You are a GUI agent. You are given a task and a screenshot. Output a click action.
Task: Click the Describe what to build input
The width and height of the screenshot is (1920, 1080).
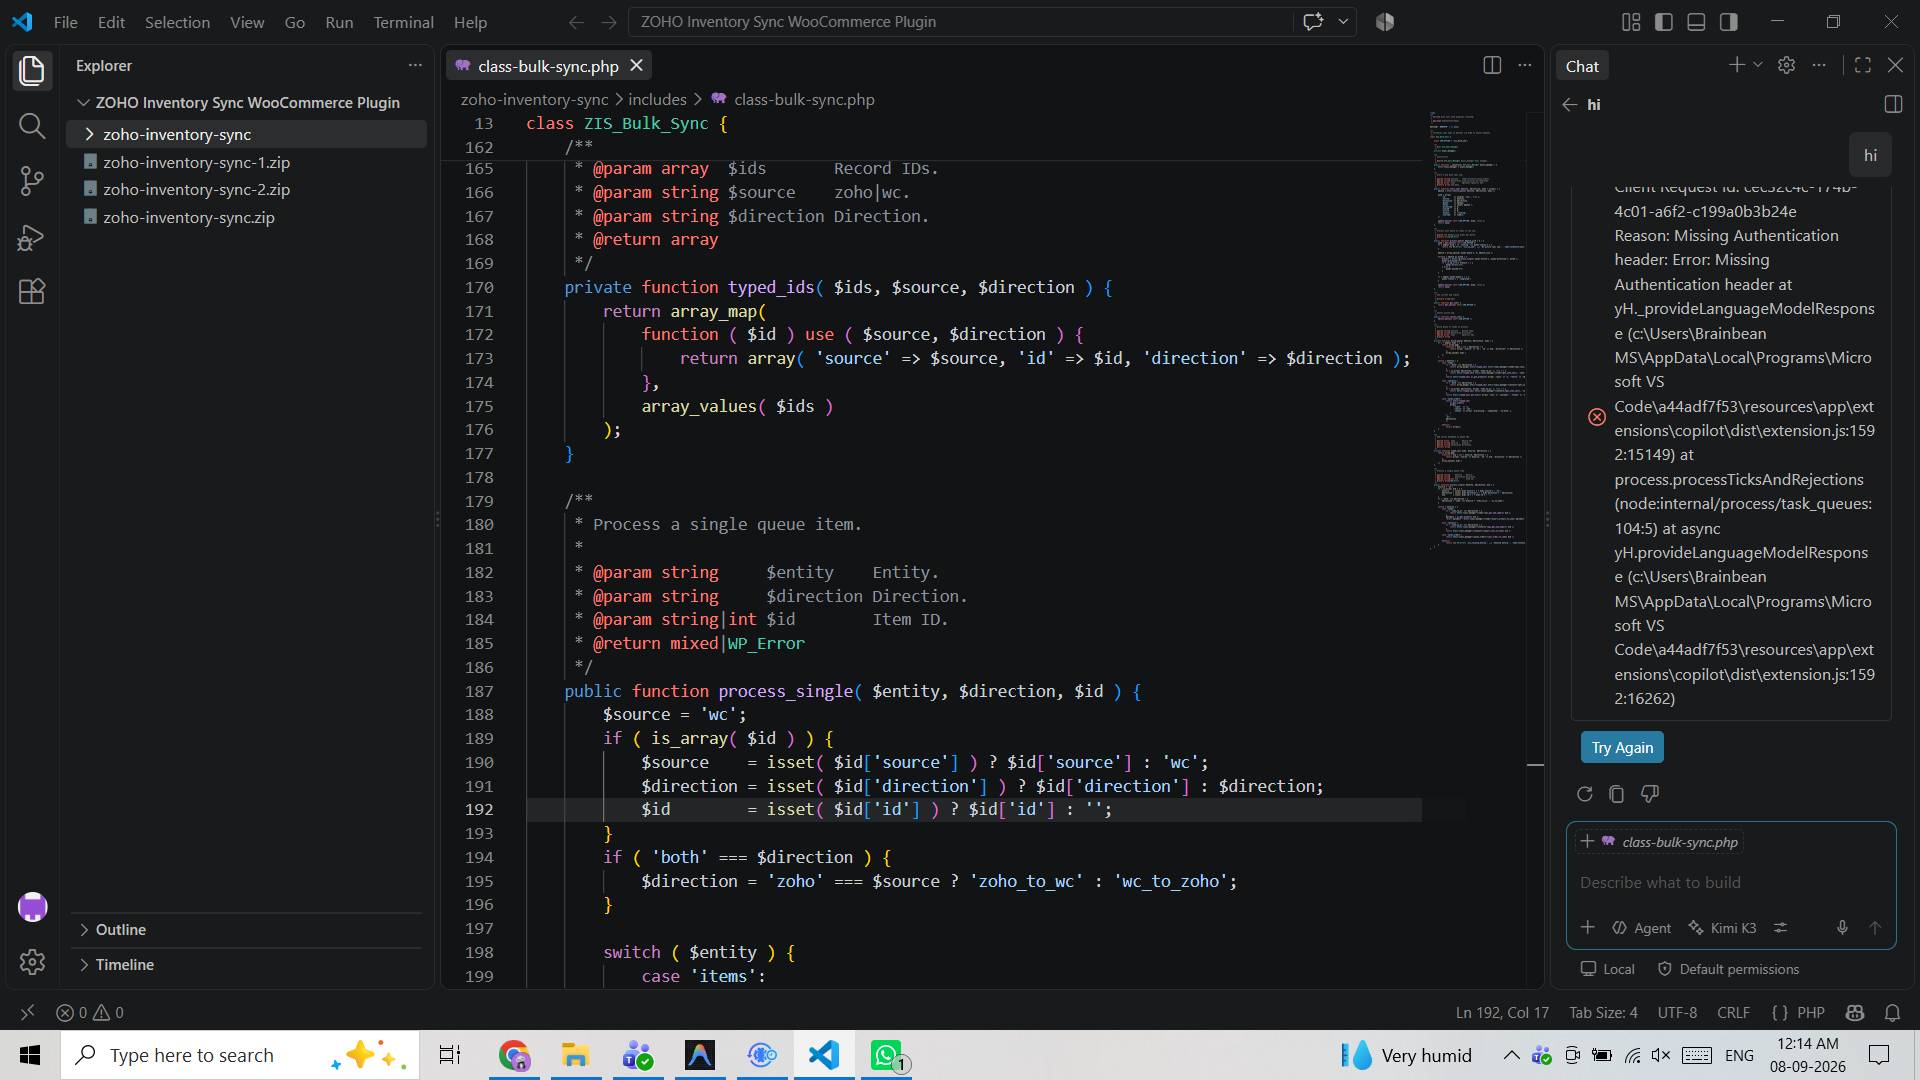pos(1731,882)
